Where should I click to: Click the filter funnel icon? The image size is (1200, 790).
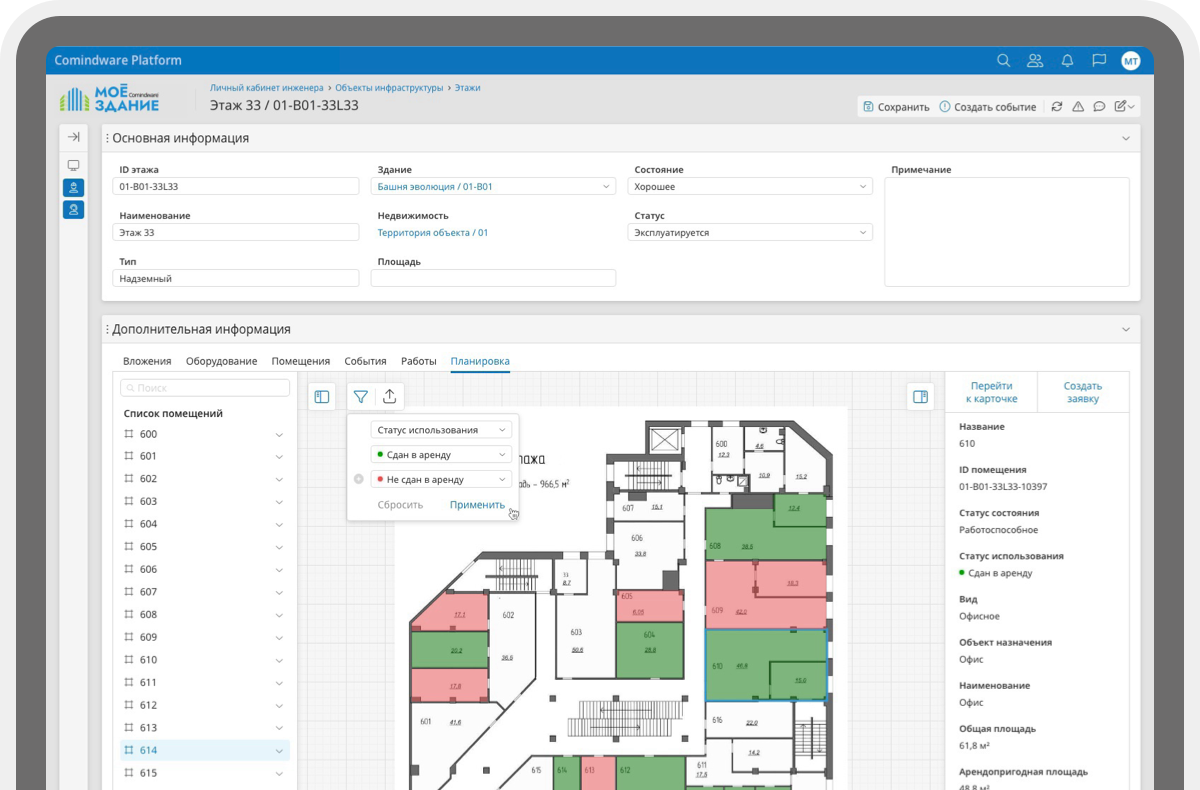[x=361, y=397]
